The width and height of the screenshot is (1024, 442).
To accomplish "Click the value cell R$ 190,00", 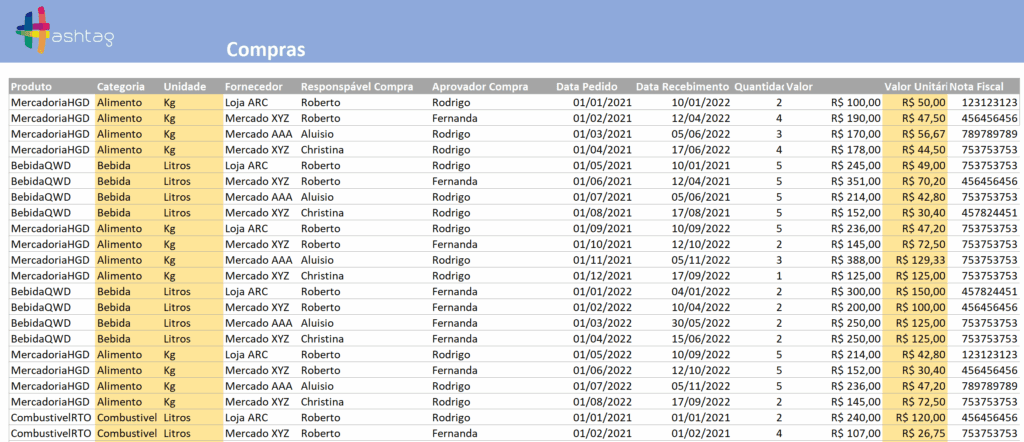I will [x=856, y=118].
